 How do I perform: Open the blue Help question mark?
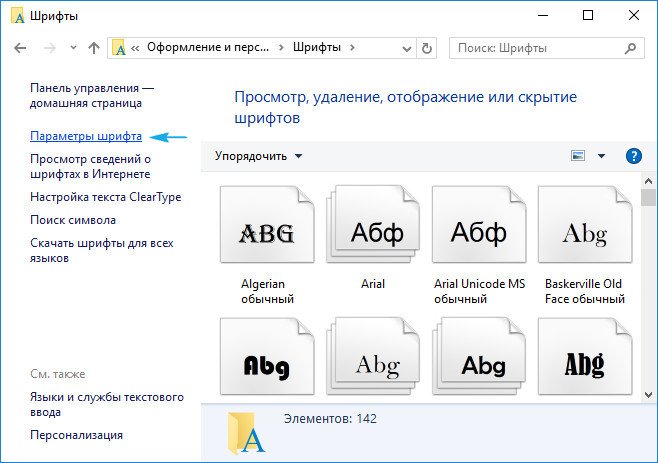tap(634, 156)
